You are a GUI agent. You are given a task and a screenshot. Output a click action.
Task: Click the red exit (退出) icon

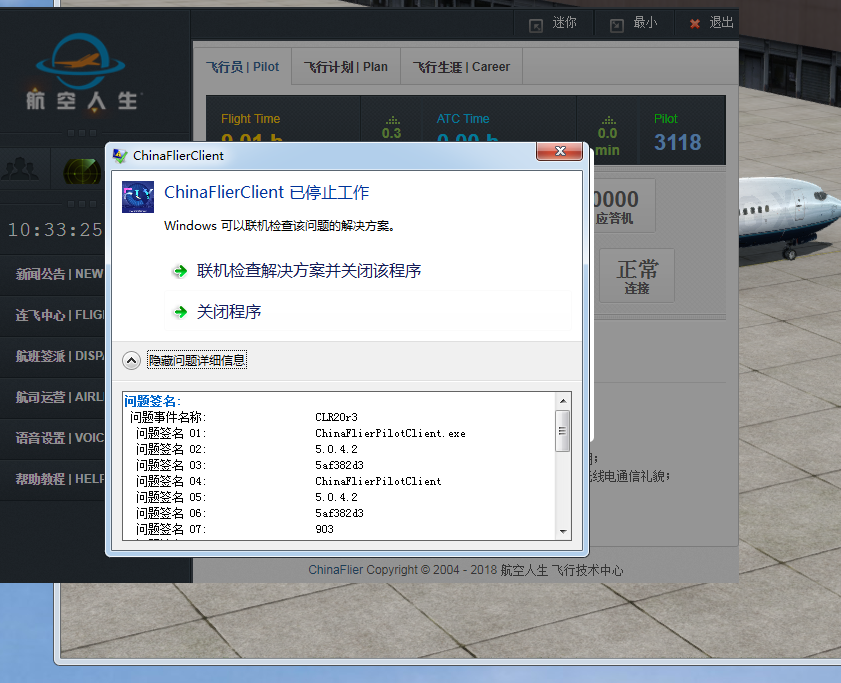[x=695, y=24]
